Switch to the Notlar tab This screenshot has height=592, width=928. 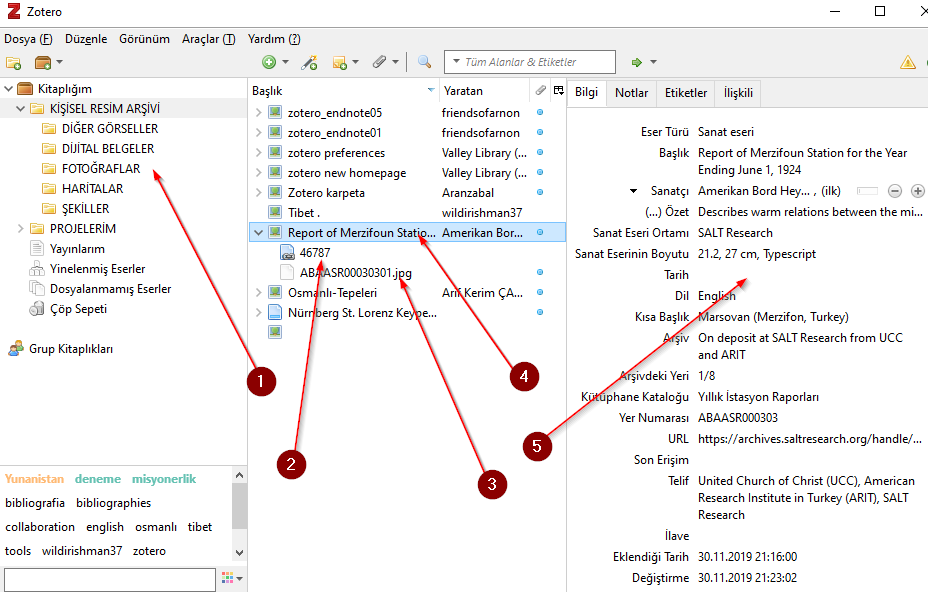coord(631,93)
